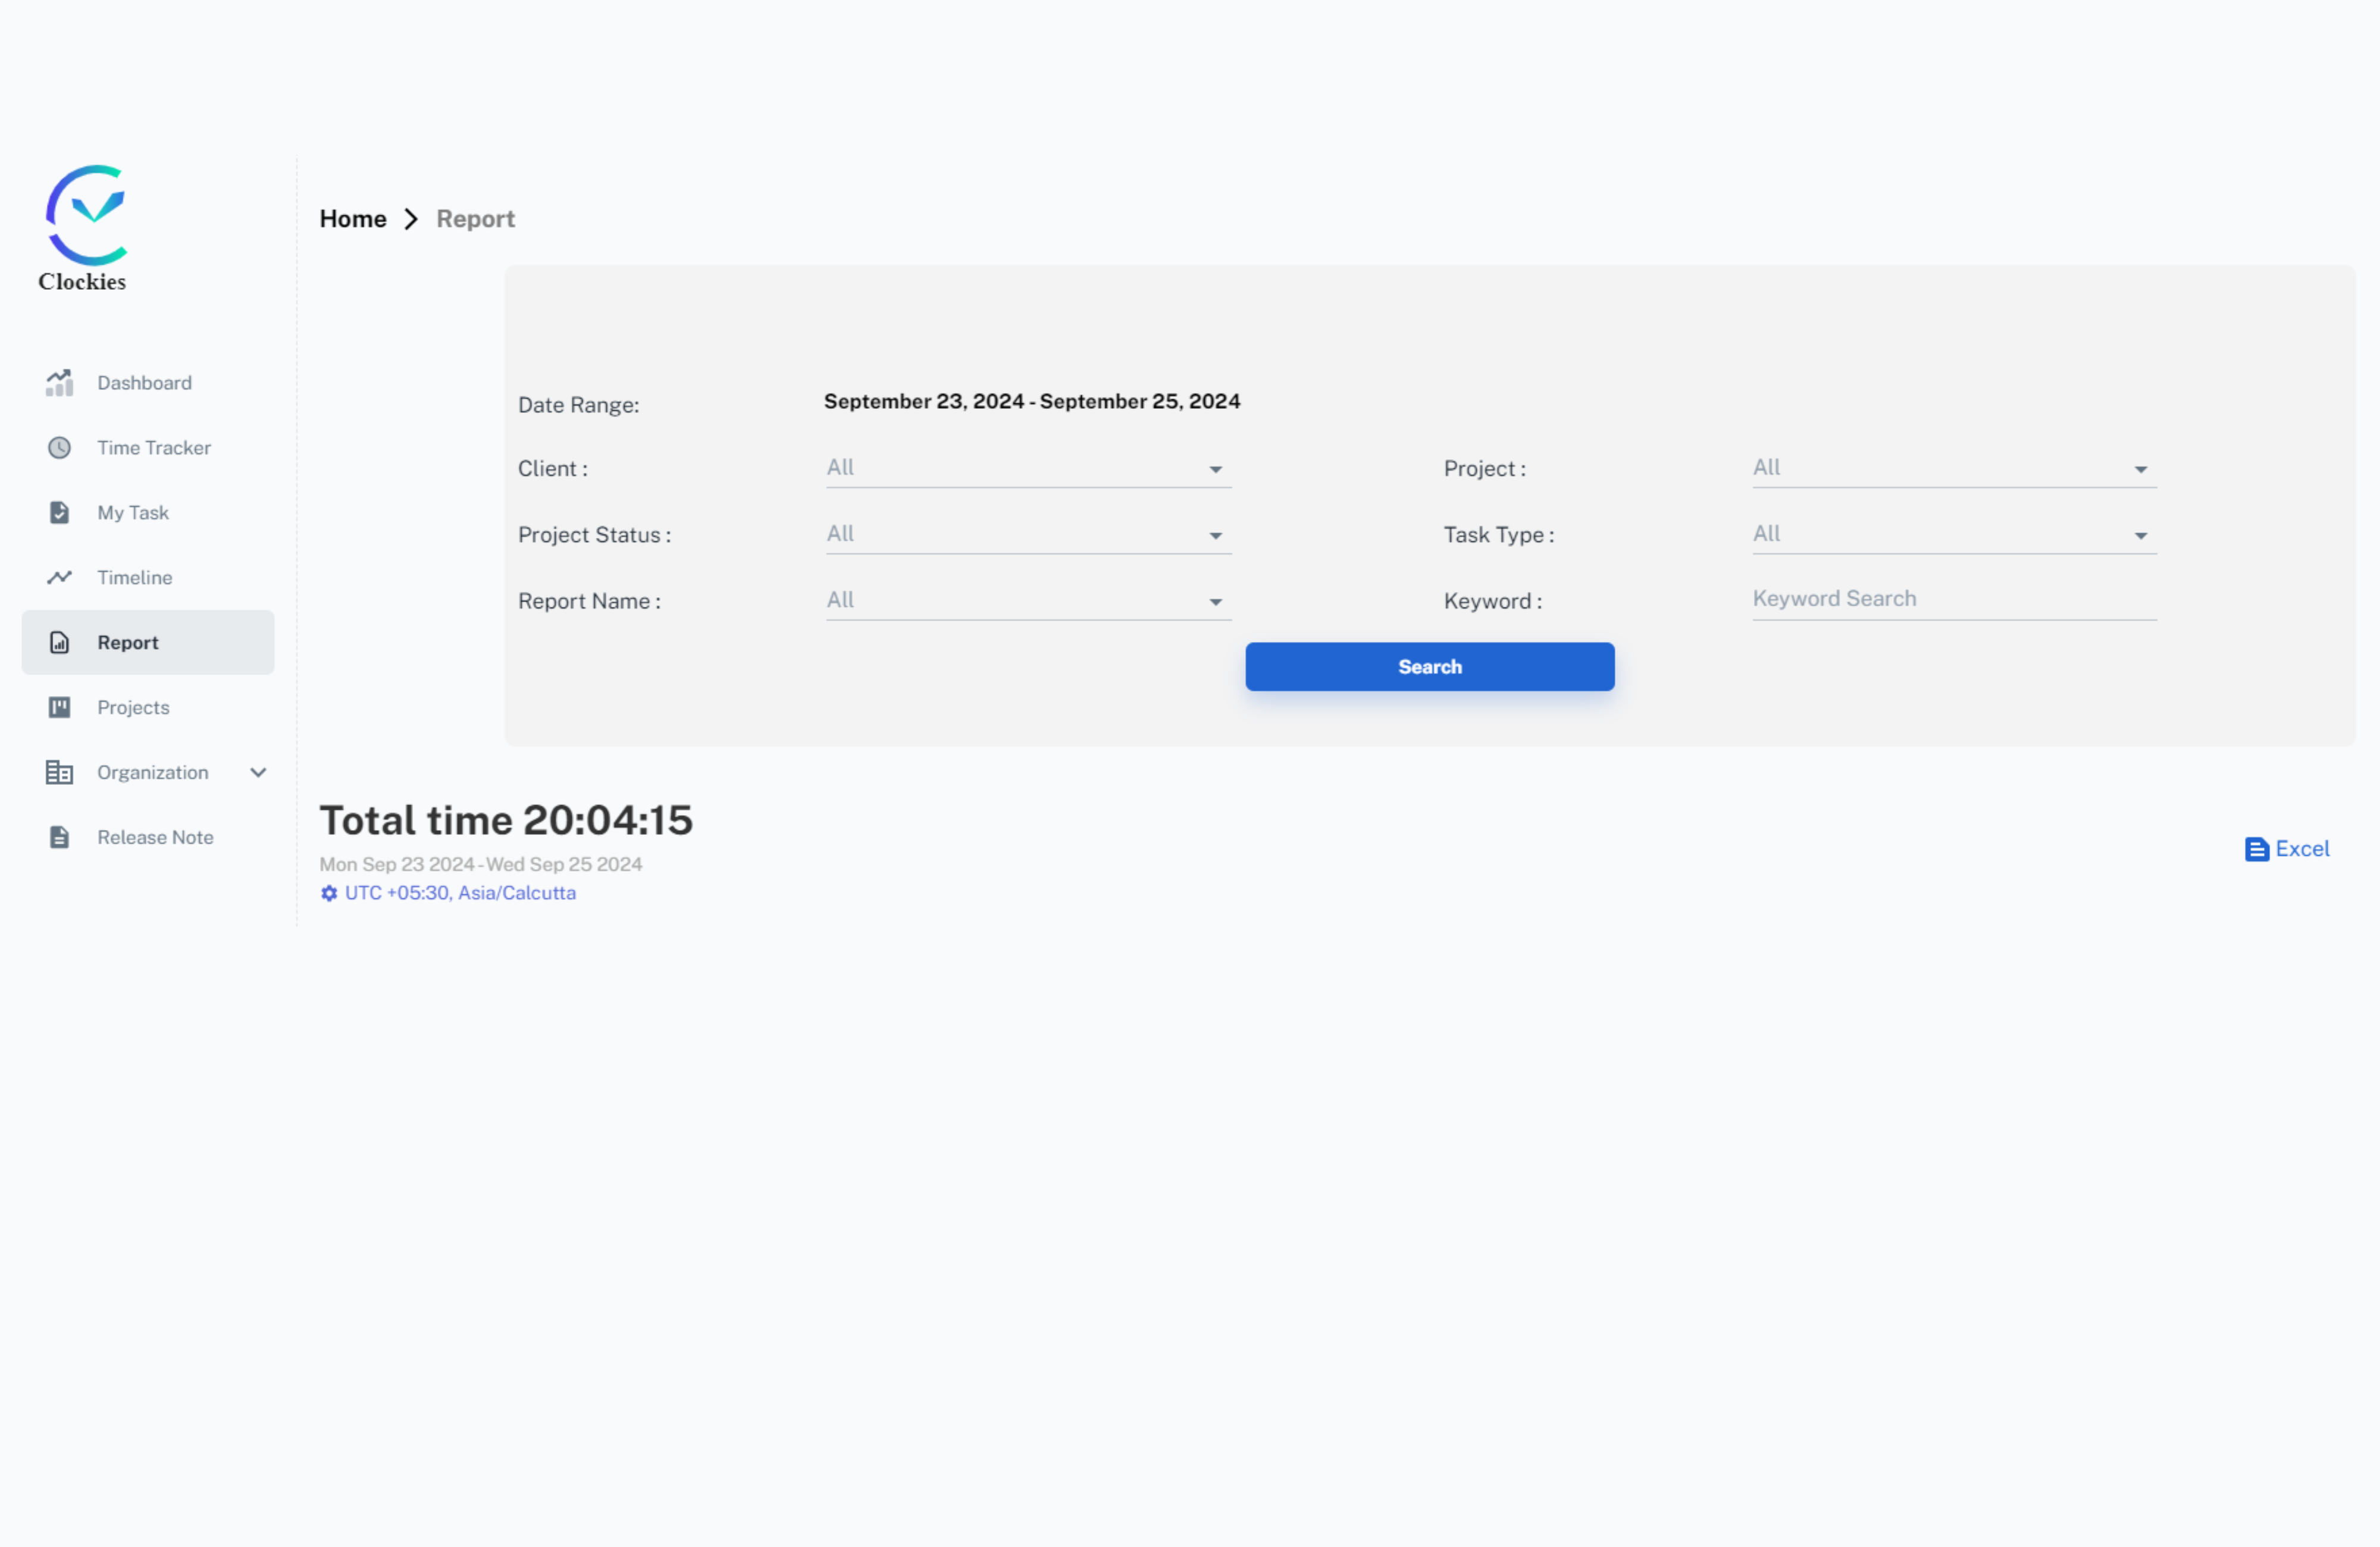Open the Task Type dropdown
Image resolution: width=2380 pixels, height=1547 pixels.
(1954, 535)
